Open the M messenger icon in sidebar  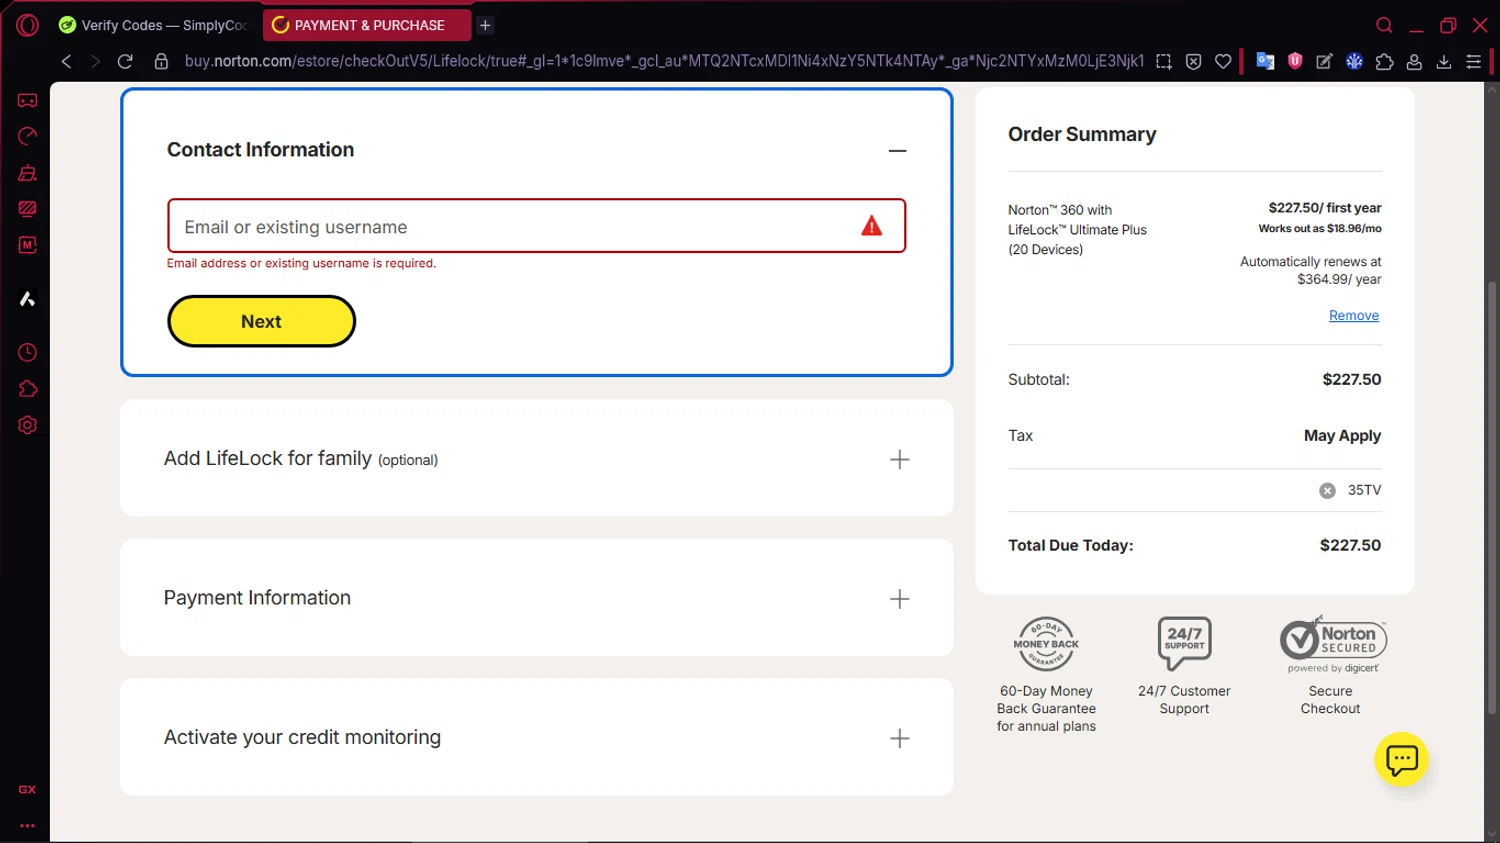click(x=27, y=245)
